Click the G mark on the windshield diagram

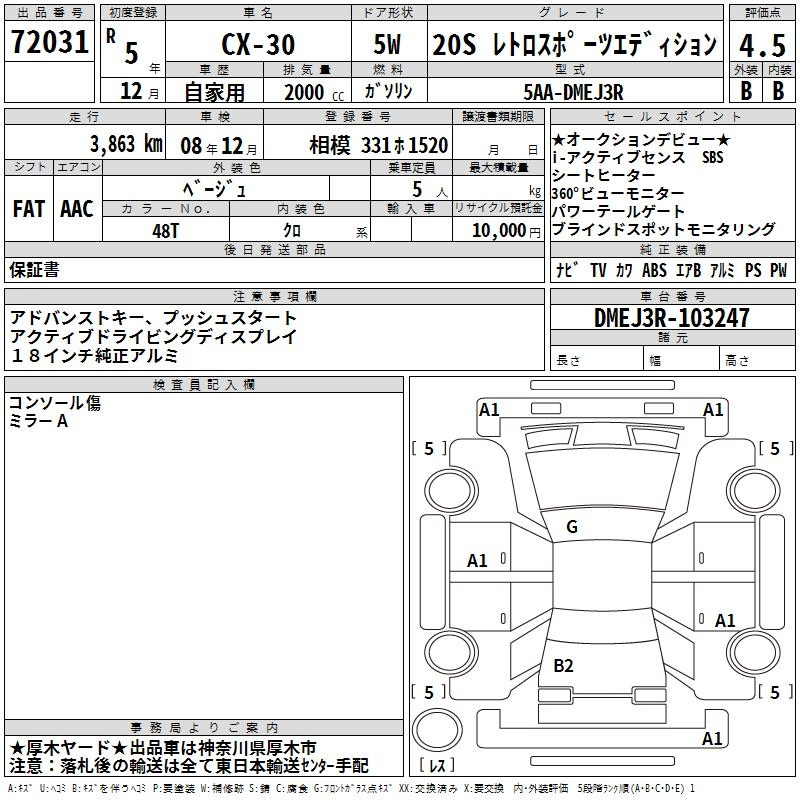coord(571,527)
